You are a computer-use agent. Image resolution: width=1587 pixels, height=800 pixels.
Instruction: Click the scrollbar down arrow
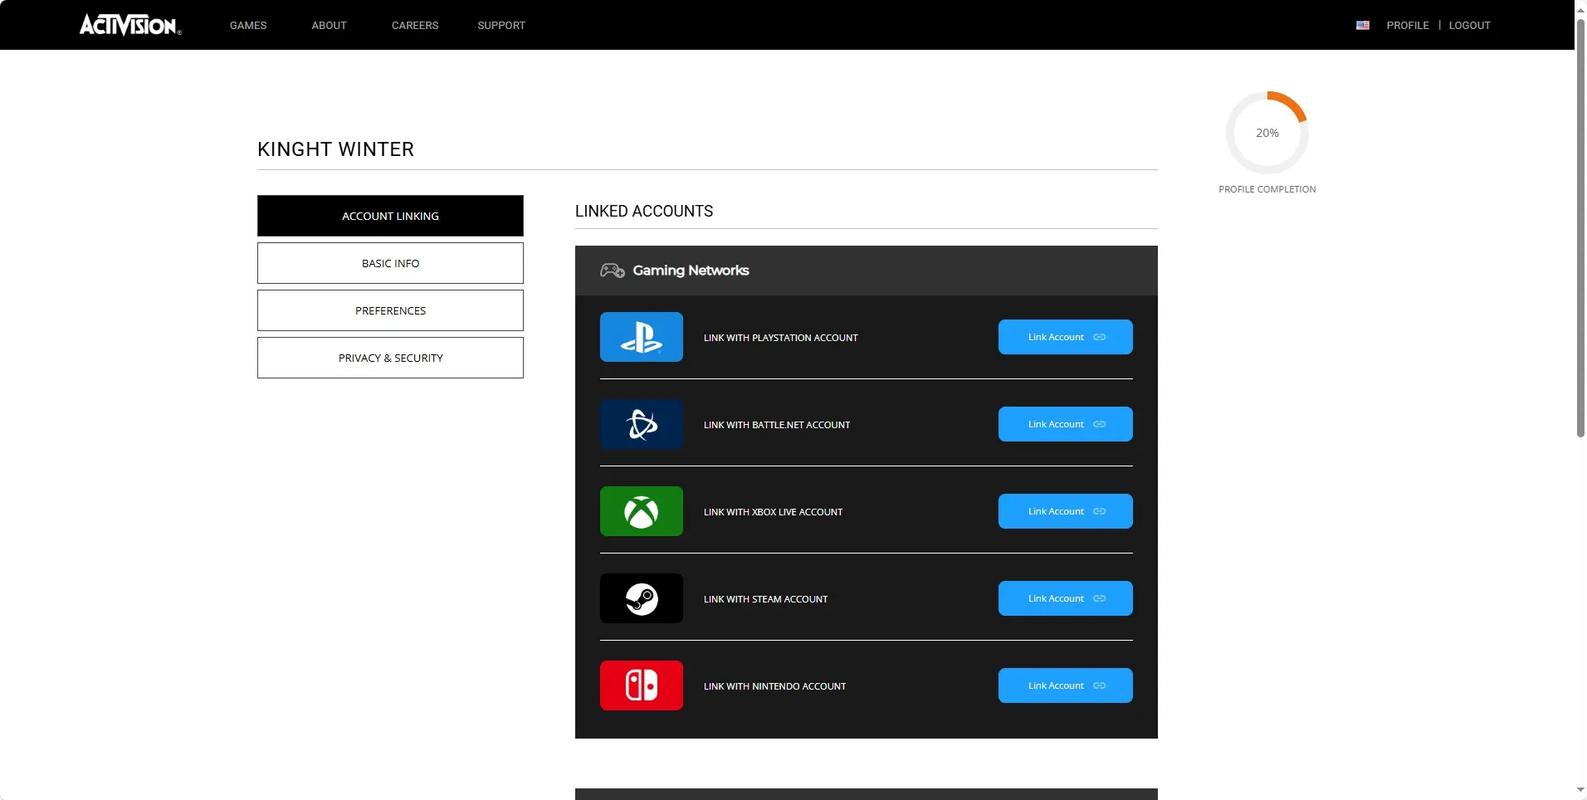pyautogui.click(x=1580, y=791)
